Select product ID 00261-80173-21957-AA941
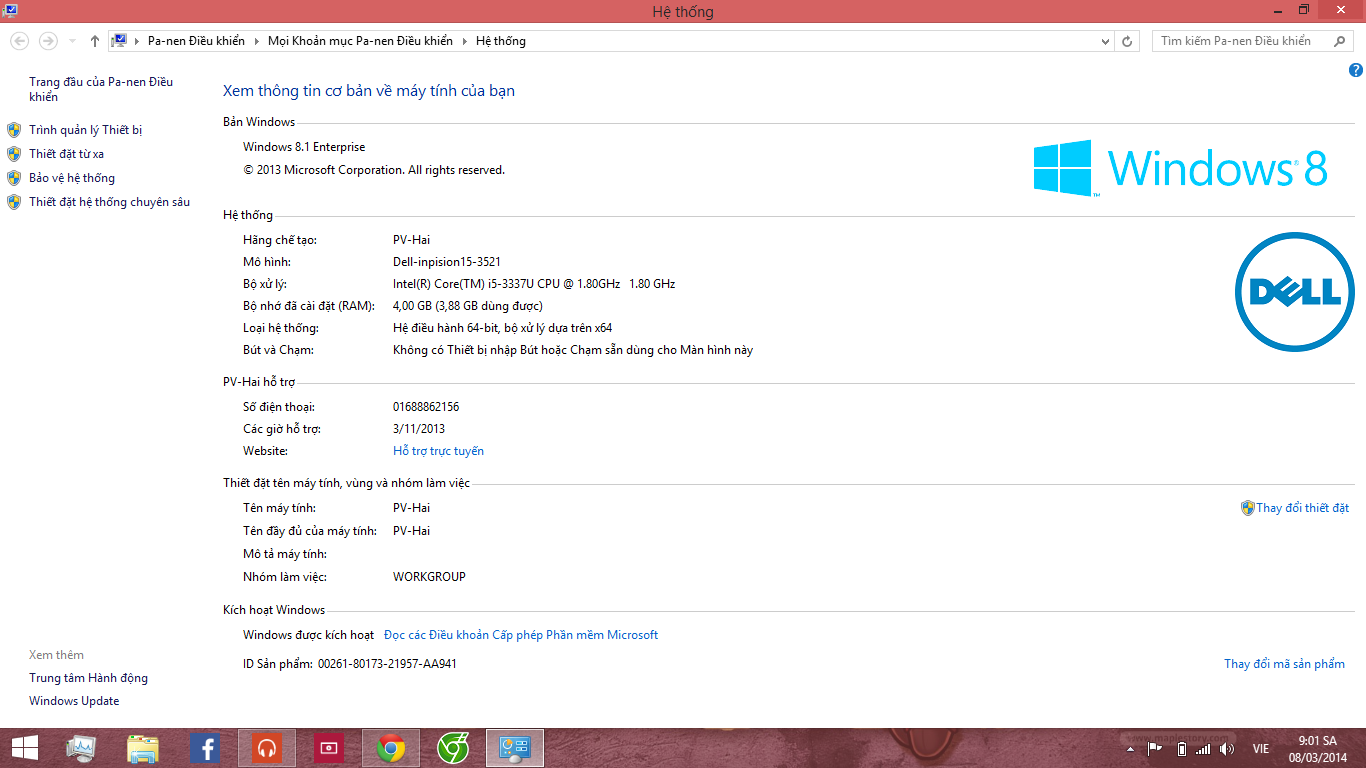 (387, 664)
